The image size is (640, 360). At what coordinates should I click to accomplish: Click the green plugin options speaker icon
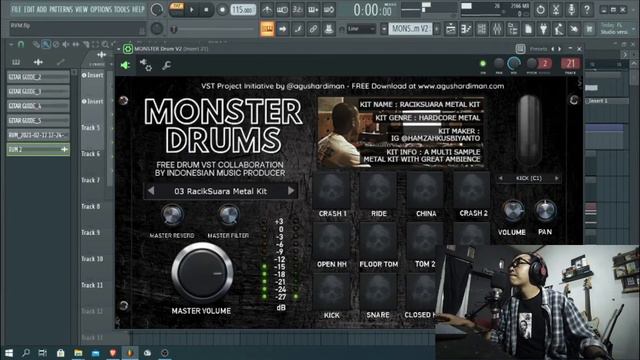tap(125, 65)
